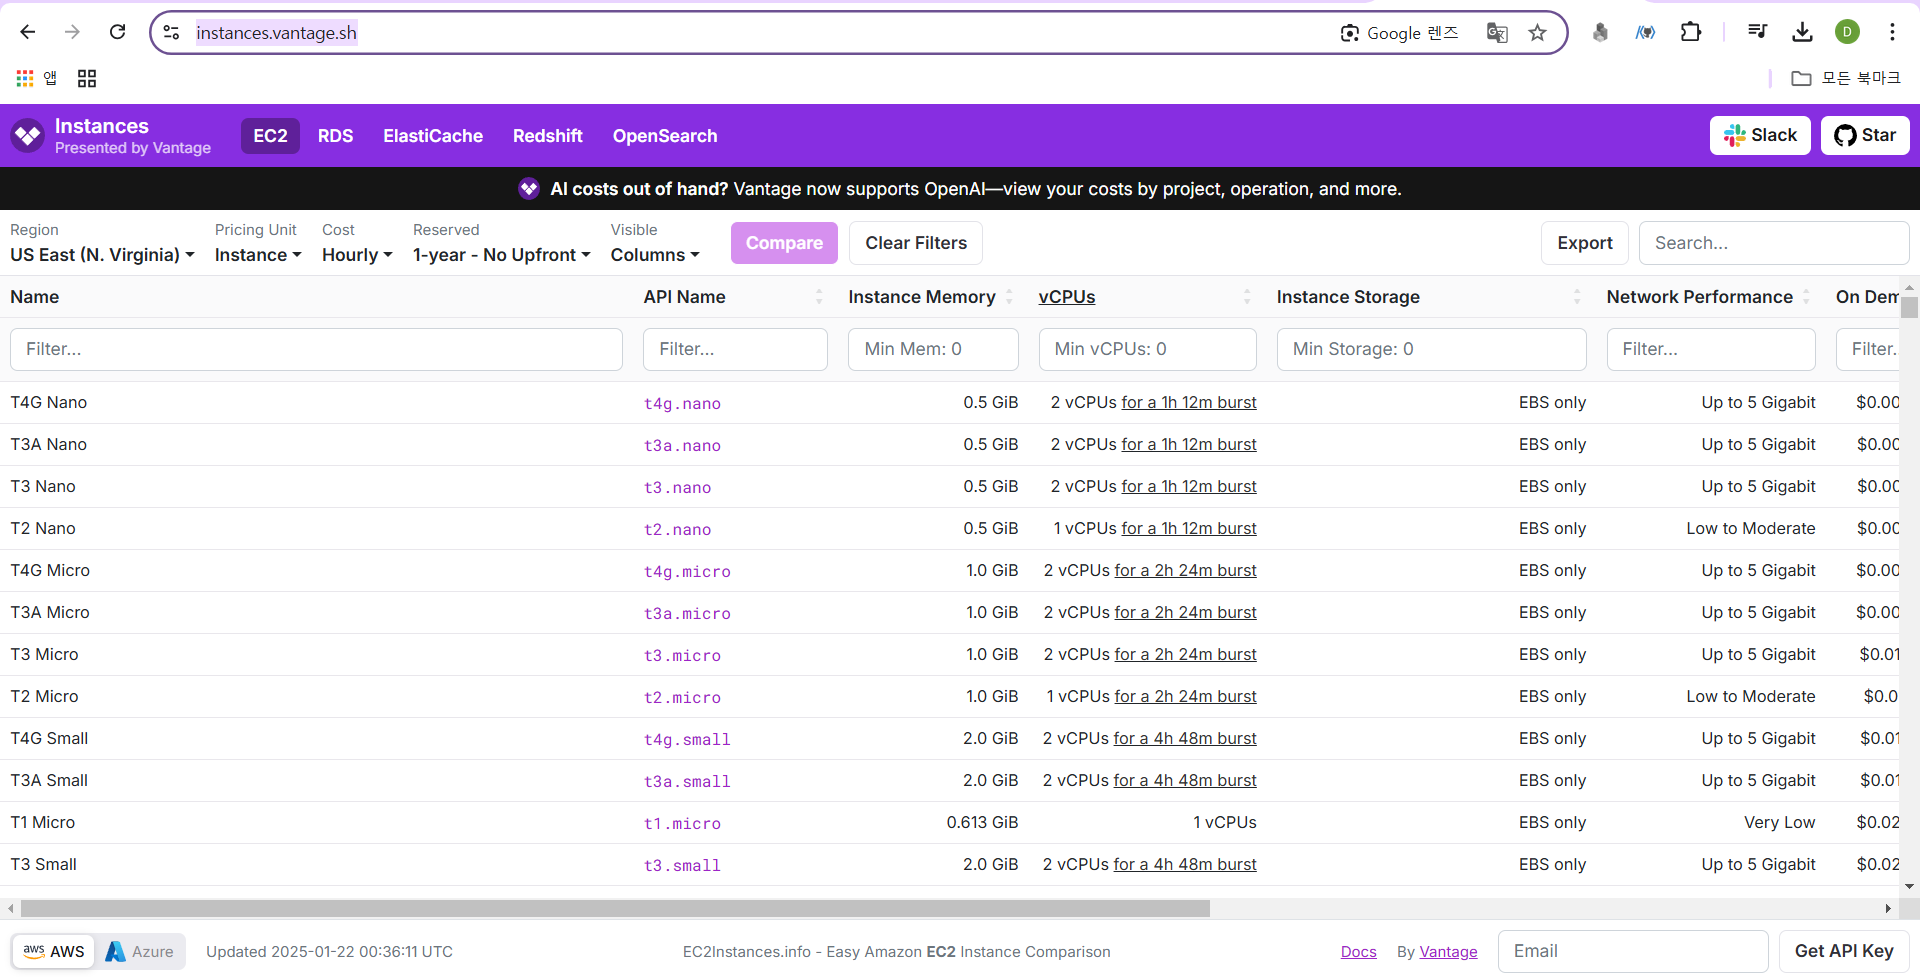1920x977 pixels.
Task: Click the browser address bar URL
Action: point(276,33)
